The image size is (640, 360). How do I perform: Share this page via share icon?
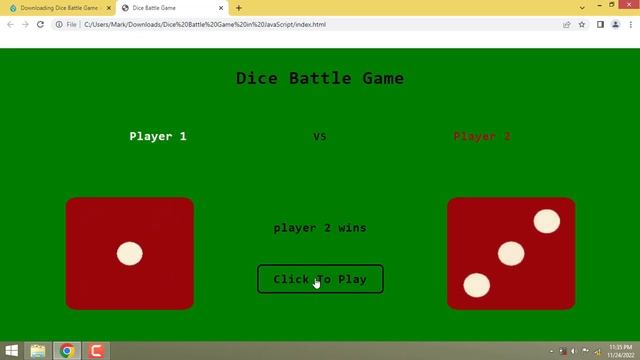(x=567, y=24)
